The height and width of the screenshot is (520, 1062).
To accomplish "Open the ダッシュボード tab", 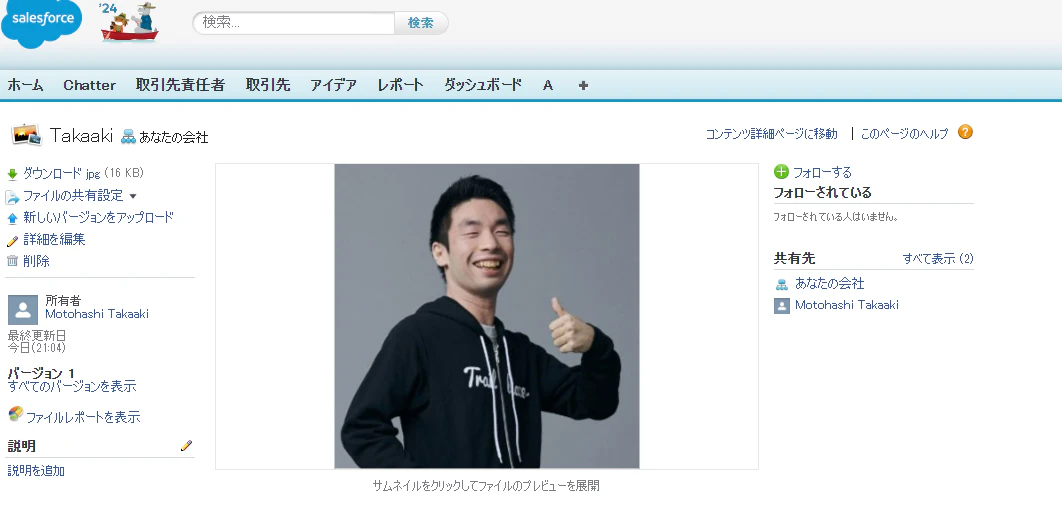I will pyautogui.click(x=483, y=85).
